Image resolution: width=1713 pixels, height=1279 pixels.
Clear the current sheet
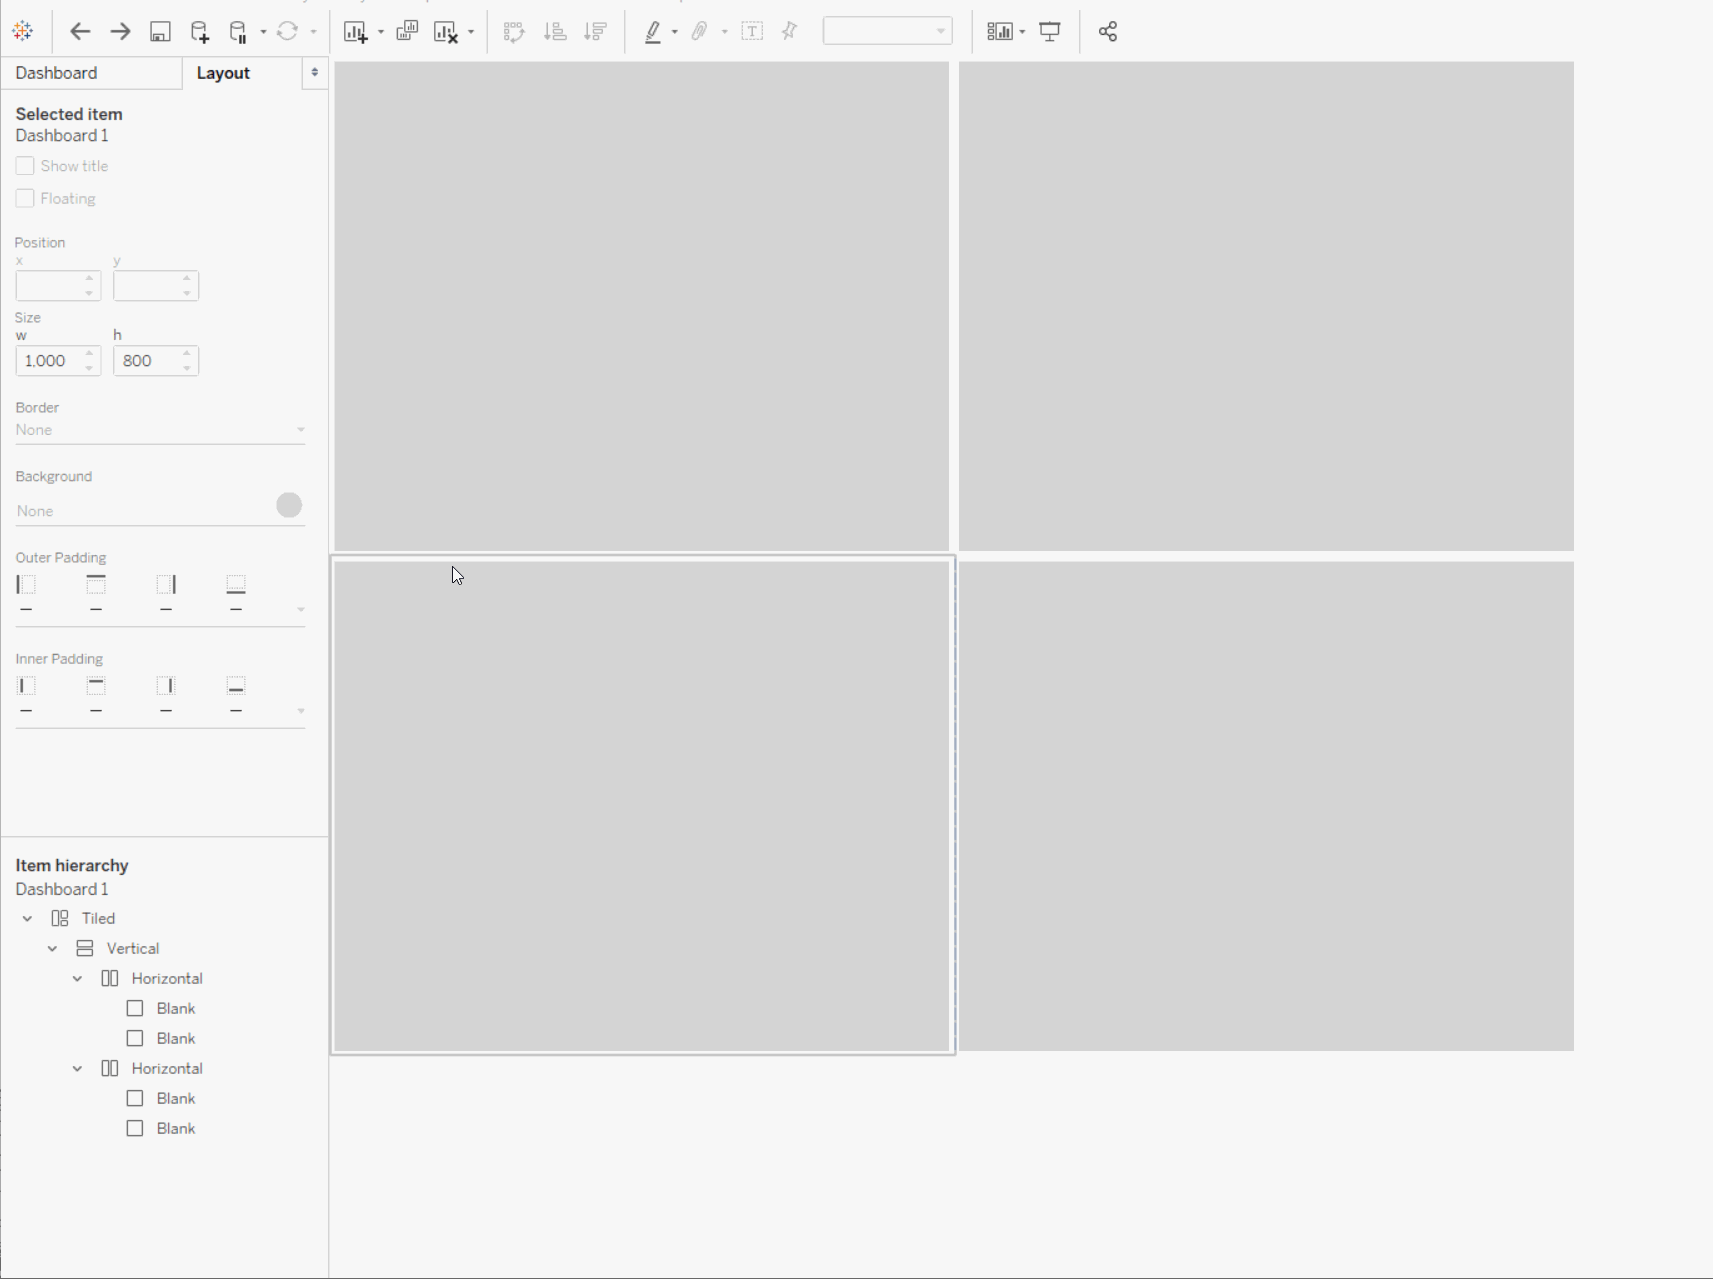[x=447, y=31]
